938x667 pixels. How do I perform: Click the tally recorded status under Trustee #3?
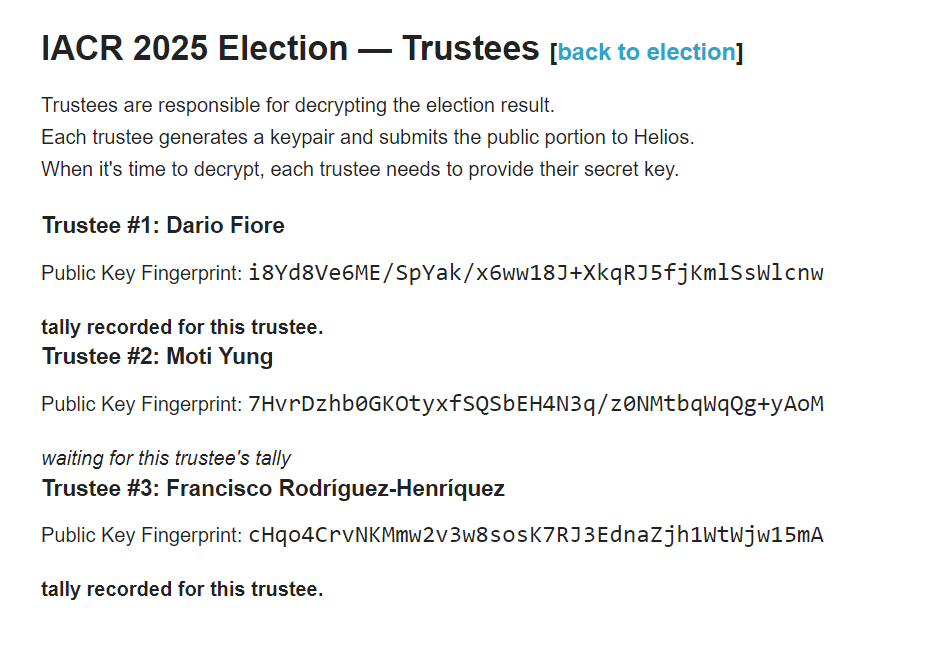click(x=182, y=589)
